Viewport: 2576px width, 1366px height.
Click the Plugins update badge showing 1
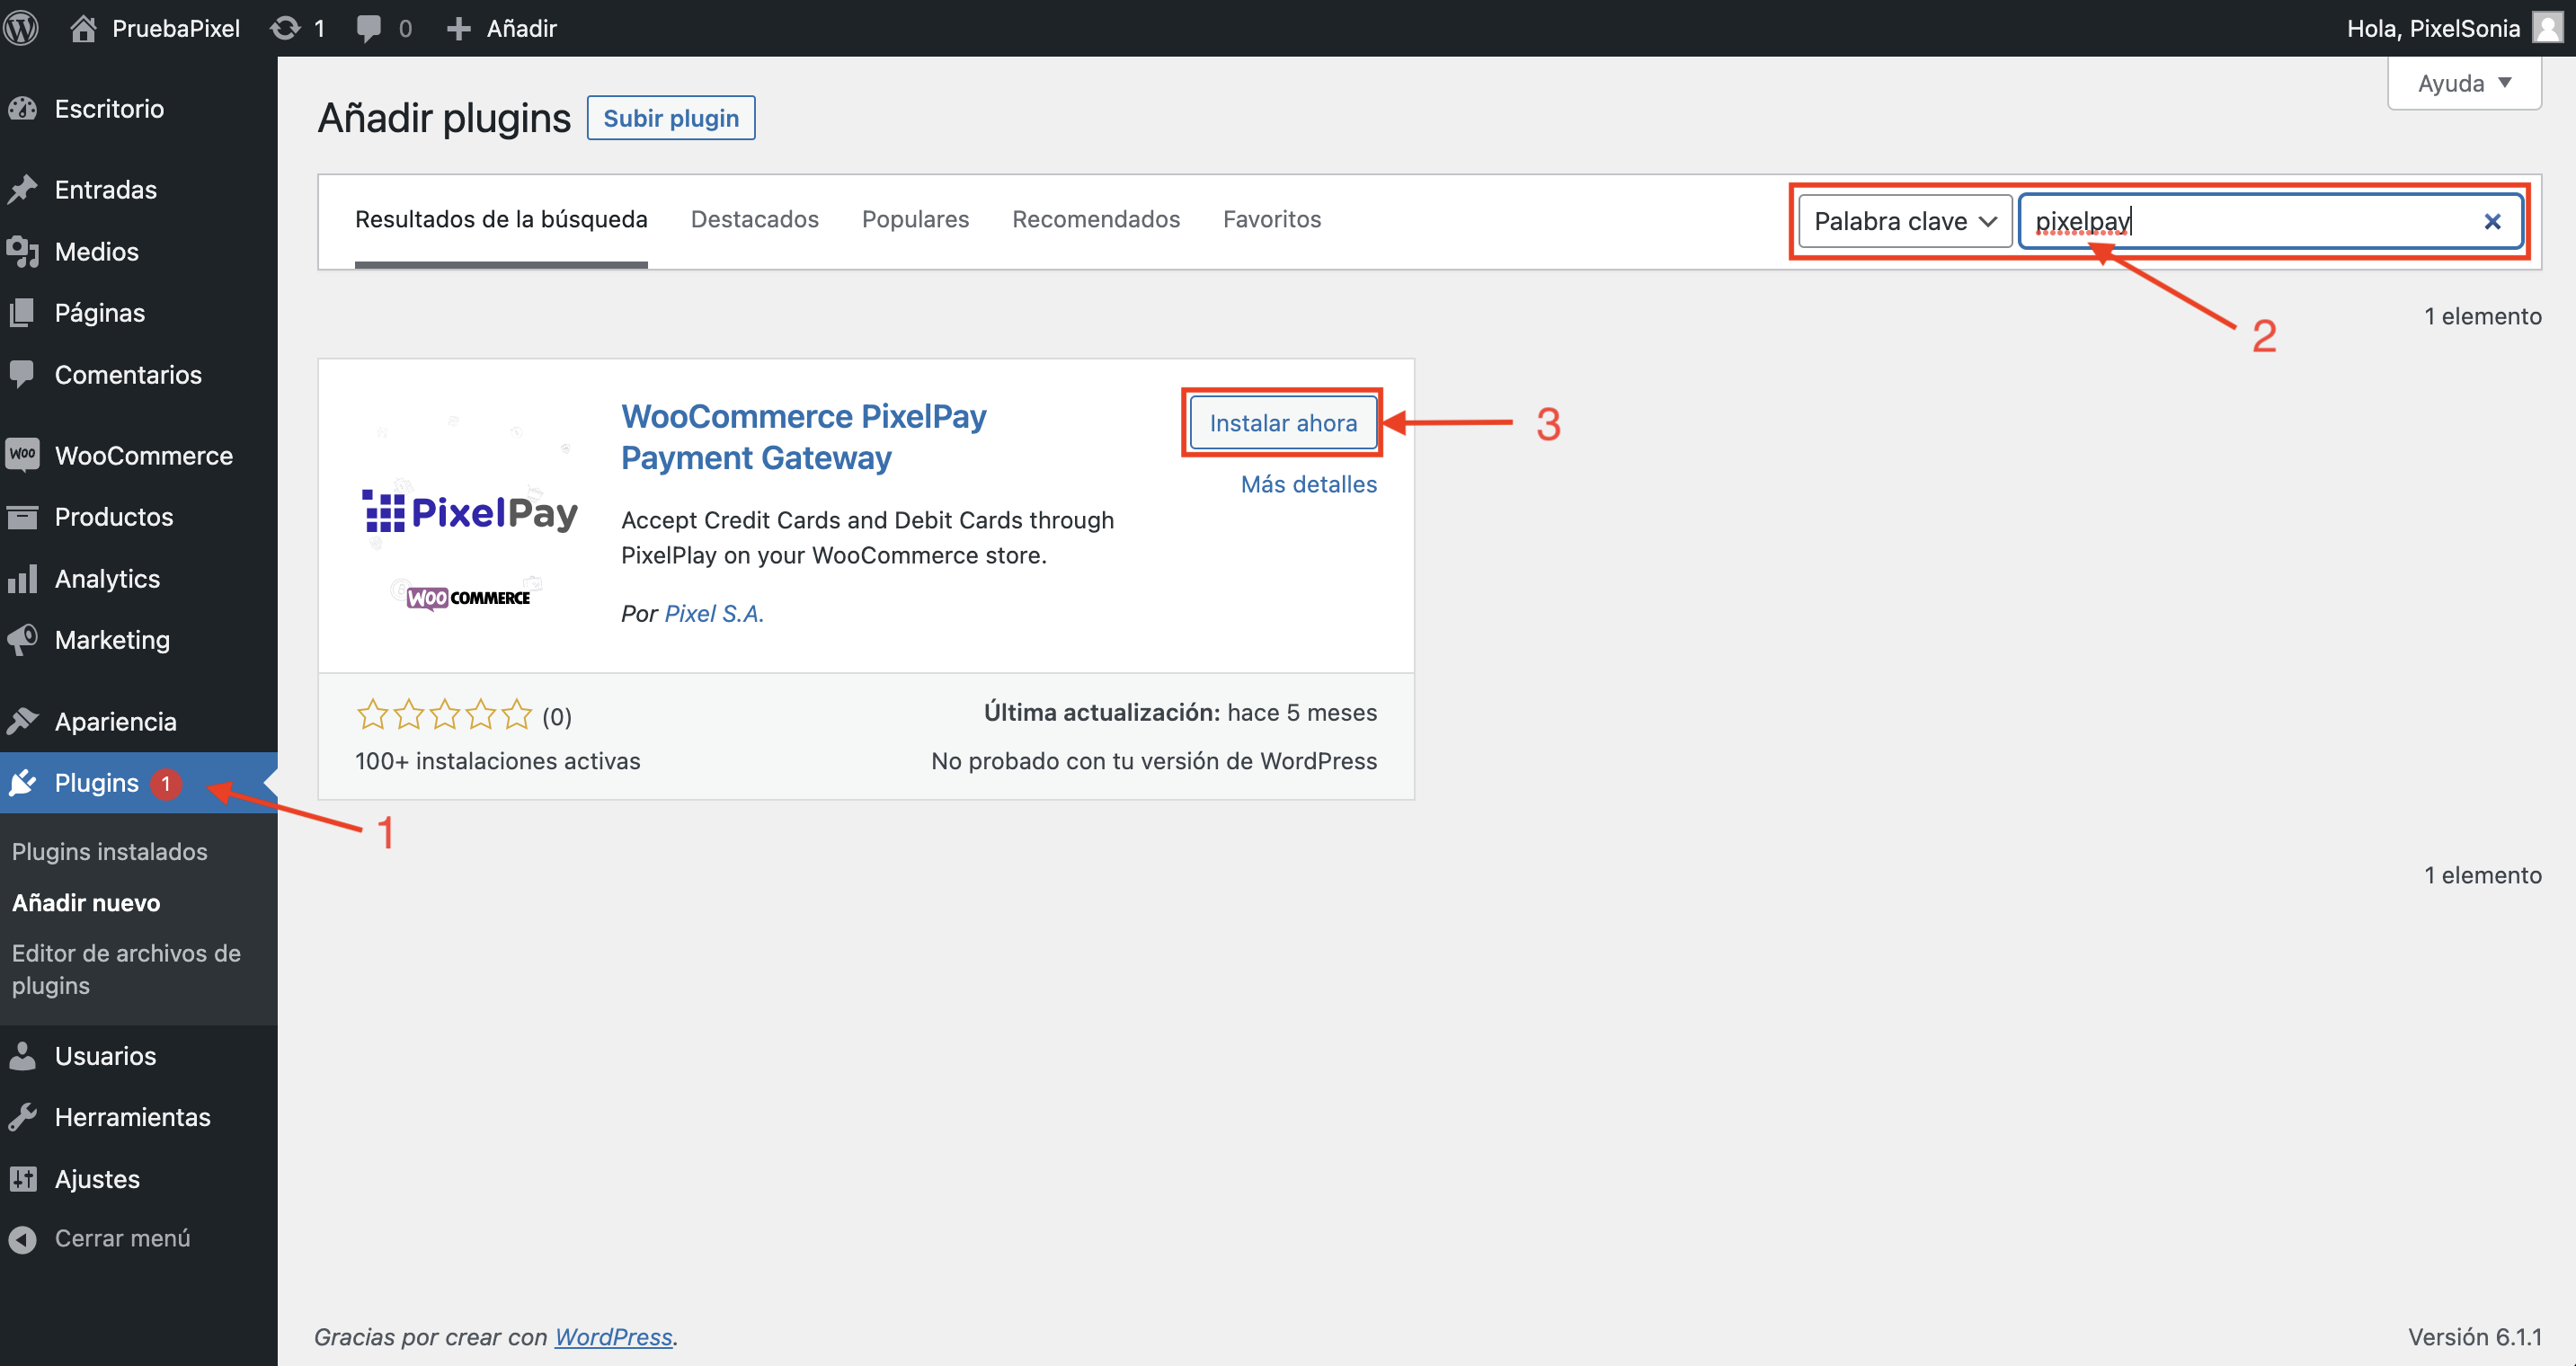point(166,784)
